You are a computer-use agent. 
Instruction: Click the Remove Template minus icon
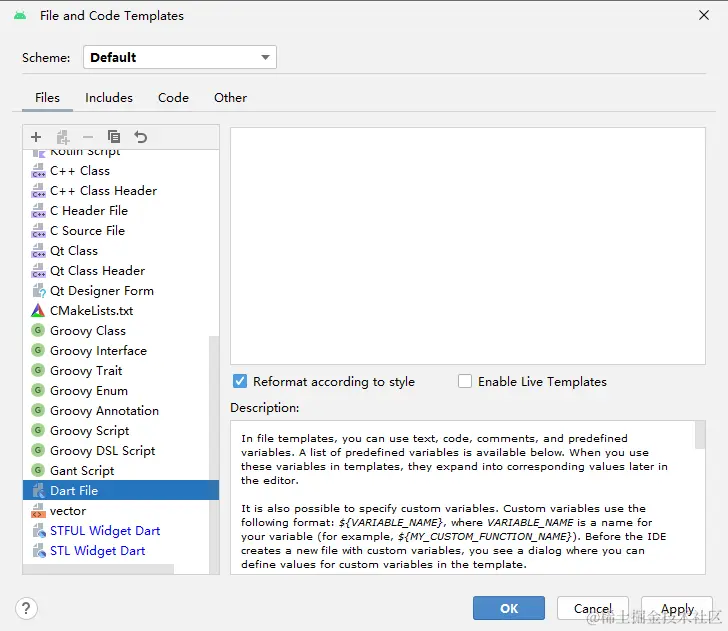click(88, 137)
